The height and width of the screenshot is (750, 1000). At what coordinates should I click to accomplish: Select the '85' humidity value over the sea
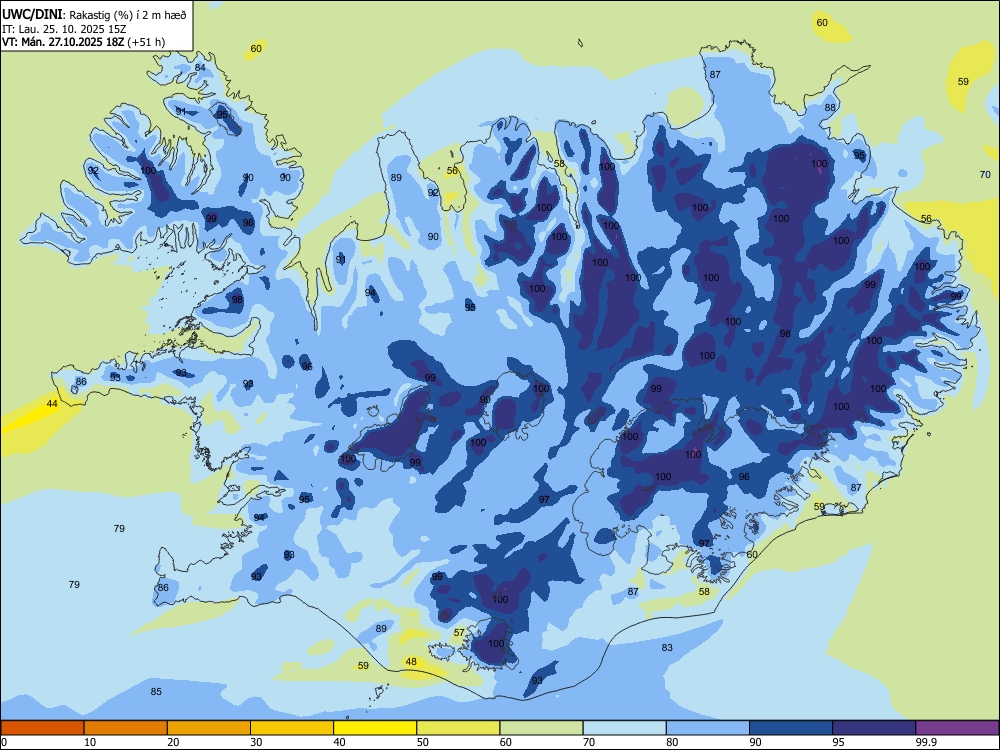(156, 691)
